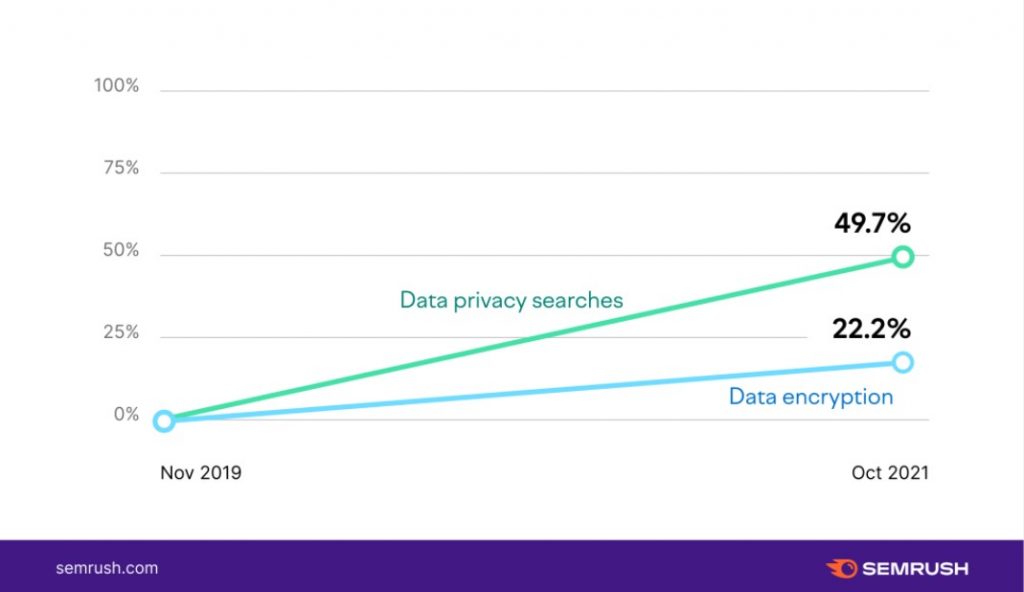Viewport: 1024px width, 592px height.
Task: Click the 22.2% value label
Action: tap(872, 328)
